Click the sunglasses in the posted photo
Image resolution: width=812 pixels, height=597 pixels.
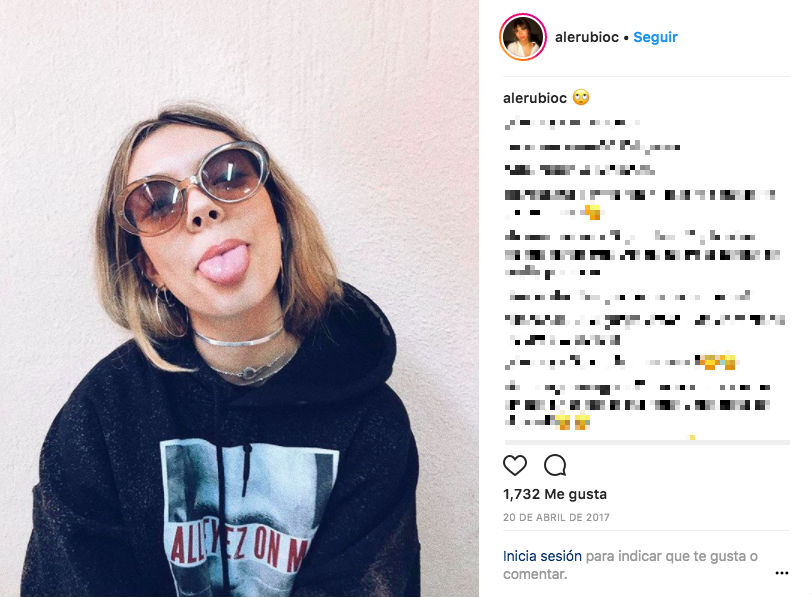coord(193,187)
